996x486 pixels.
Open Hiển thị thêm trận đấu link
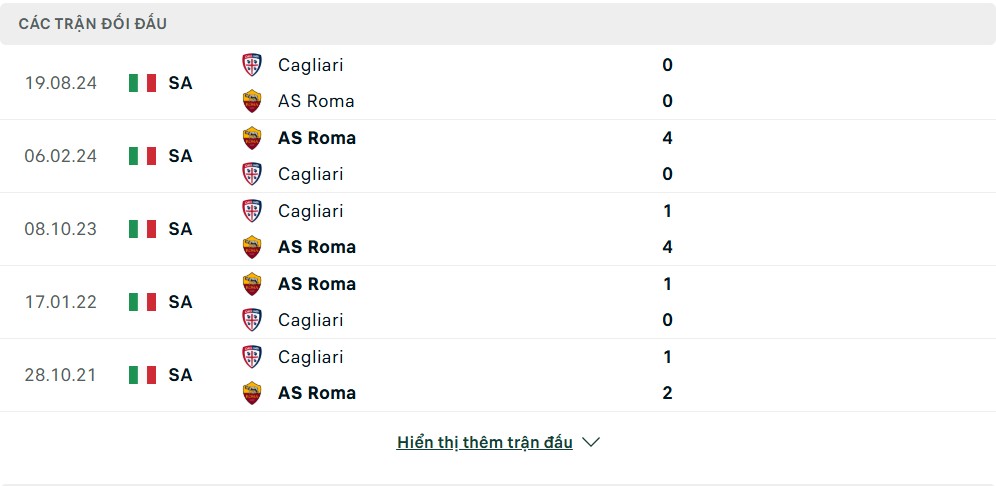[x=485, y=442]
